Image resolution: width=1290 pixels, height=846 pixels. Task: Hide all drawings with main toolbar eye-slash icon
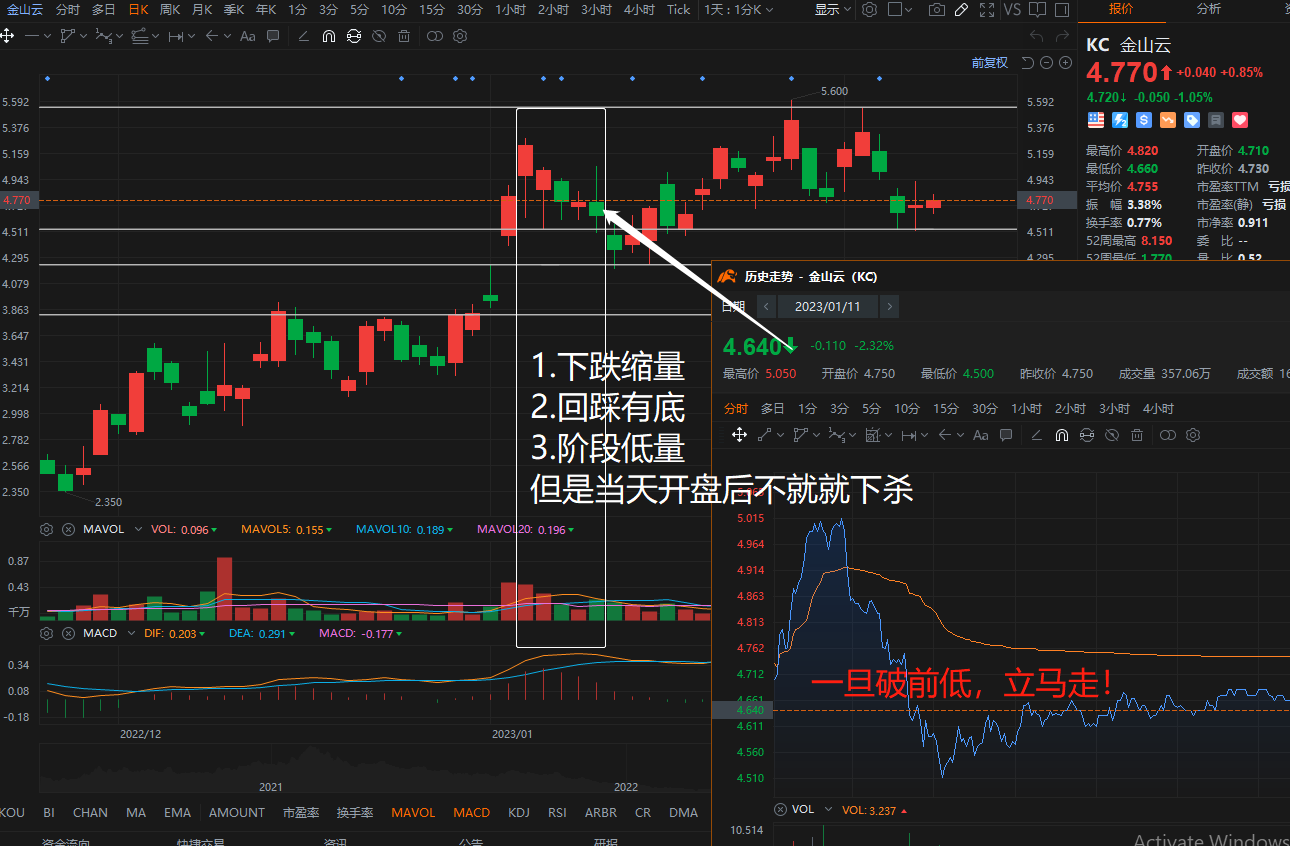(379, 36)
